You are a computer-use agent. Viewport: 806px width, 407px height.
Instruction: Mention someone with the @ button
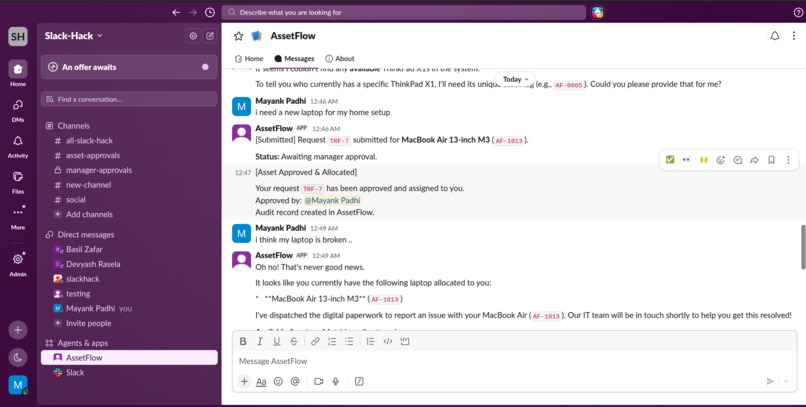[295, 381]
